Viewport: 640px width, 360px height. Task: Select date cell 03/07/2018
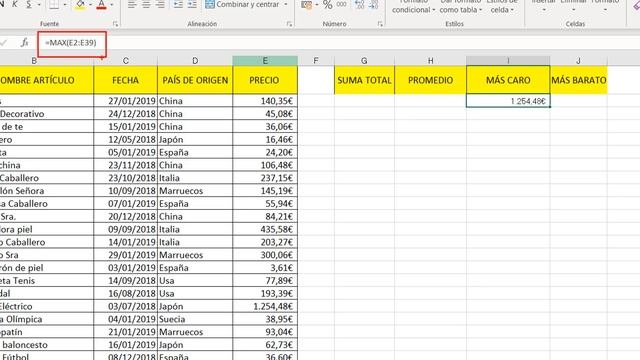[125, 306]
